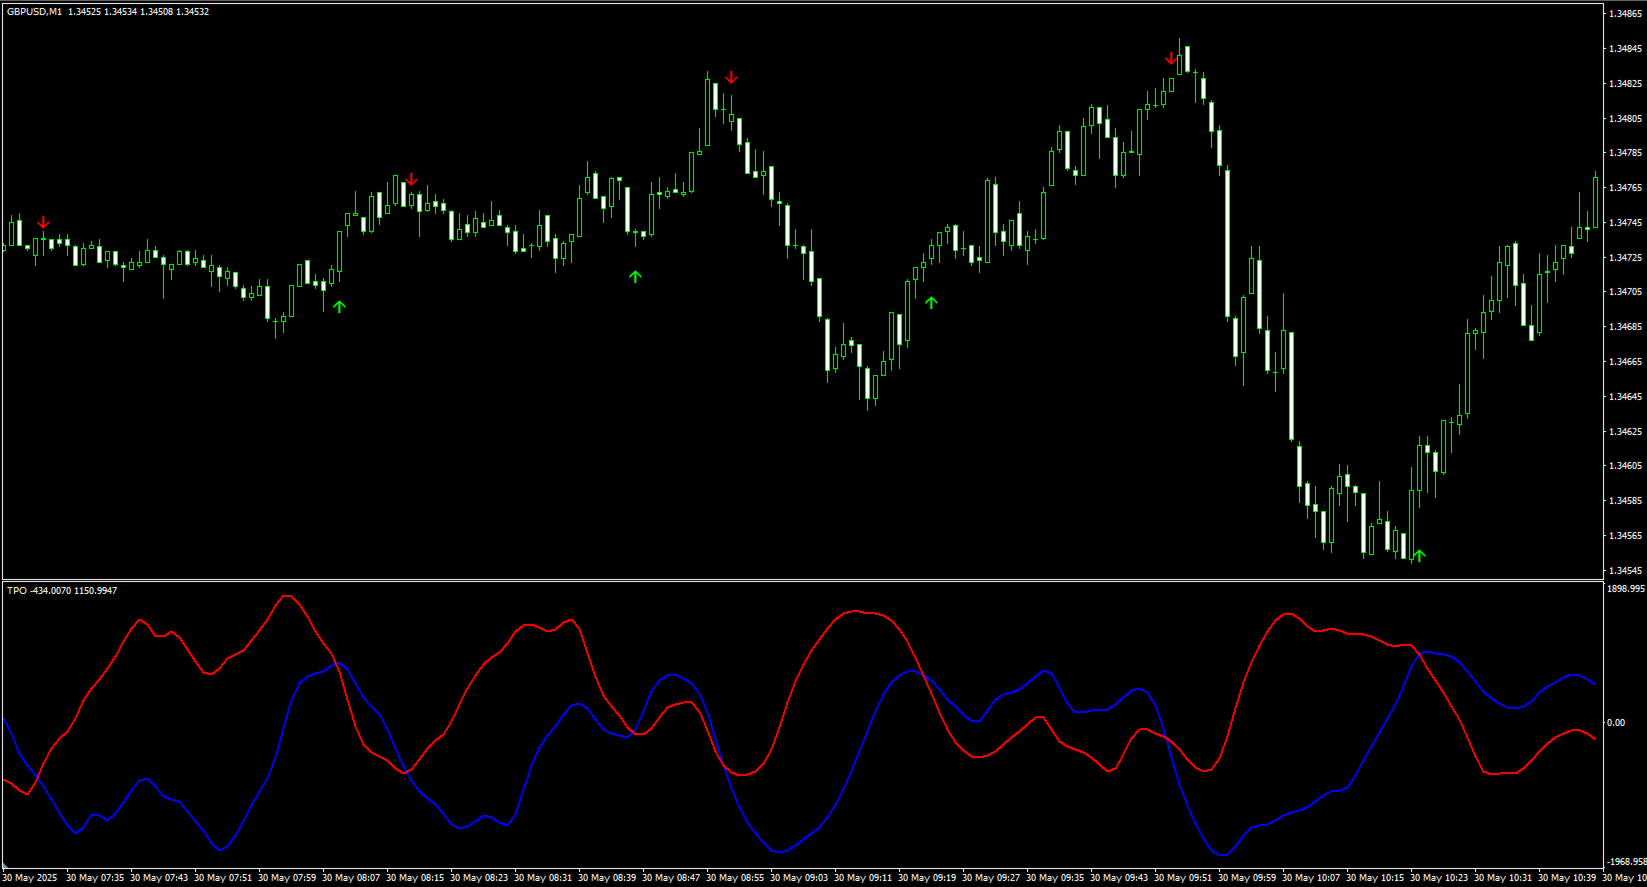The height and width of the screenshot is (887, 1647).
Task: Select the first red sell arrow near 30 May 2025
Action: pyautogui.click(x=43, y=222)
